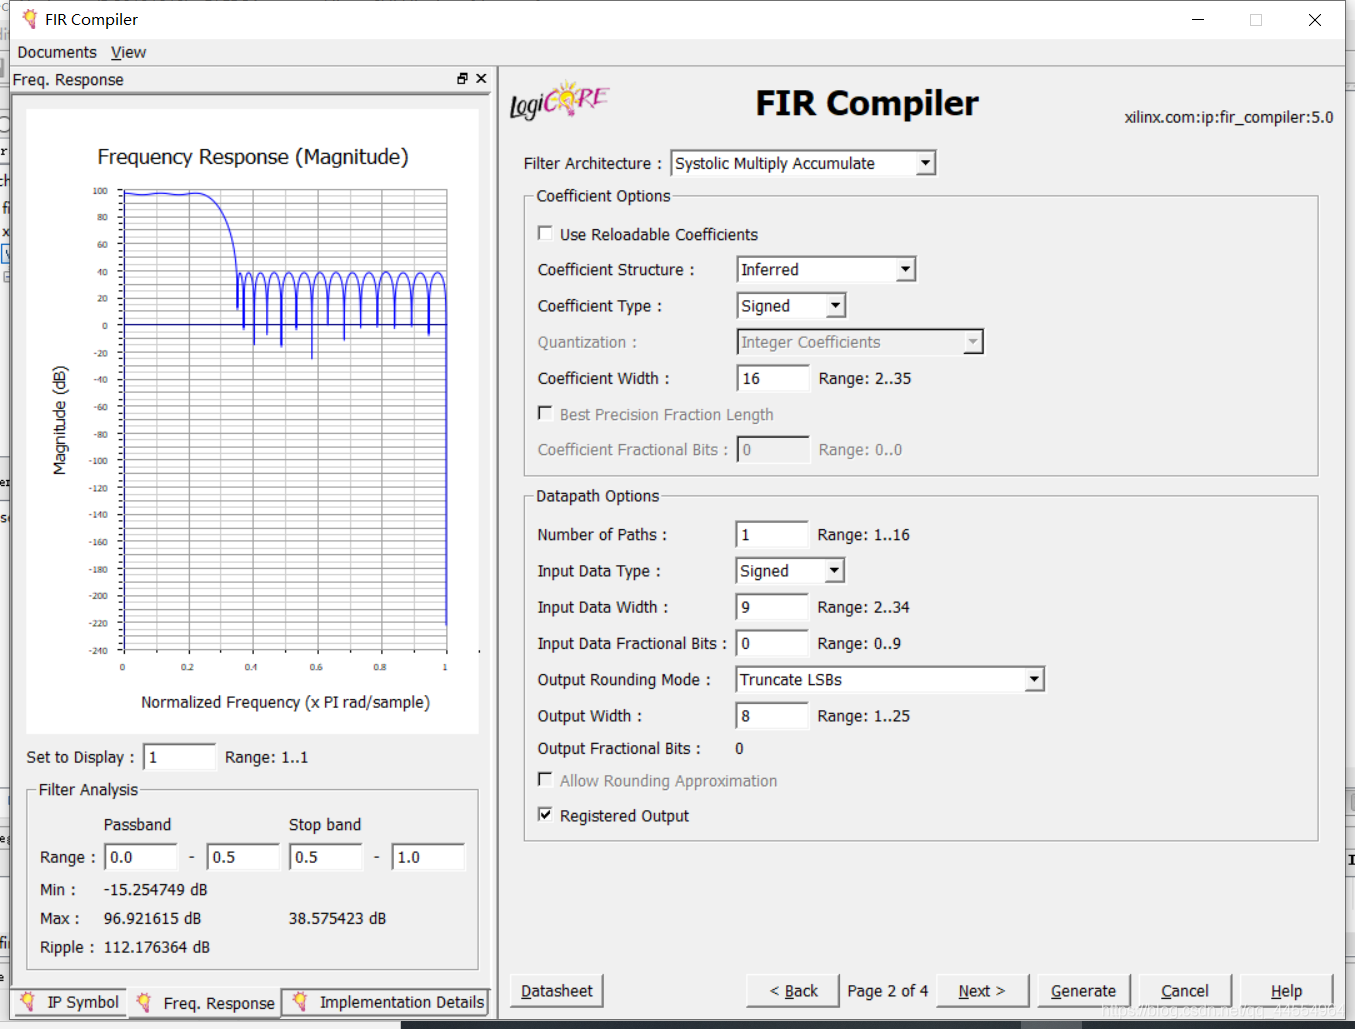The image size is (1355, 1029).
Task: Click the 'Page 2 of 4' text
Action: (x=887, y=991)
